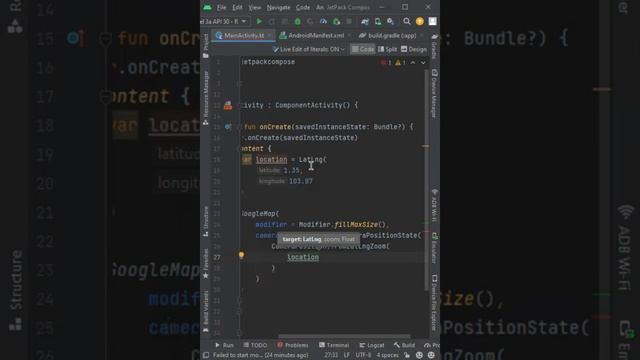
Task: Click the Search Everywhere magnifier icon
Action: 407,21
